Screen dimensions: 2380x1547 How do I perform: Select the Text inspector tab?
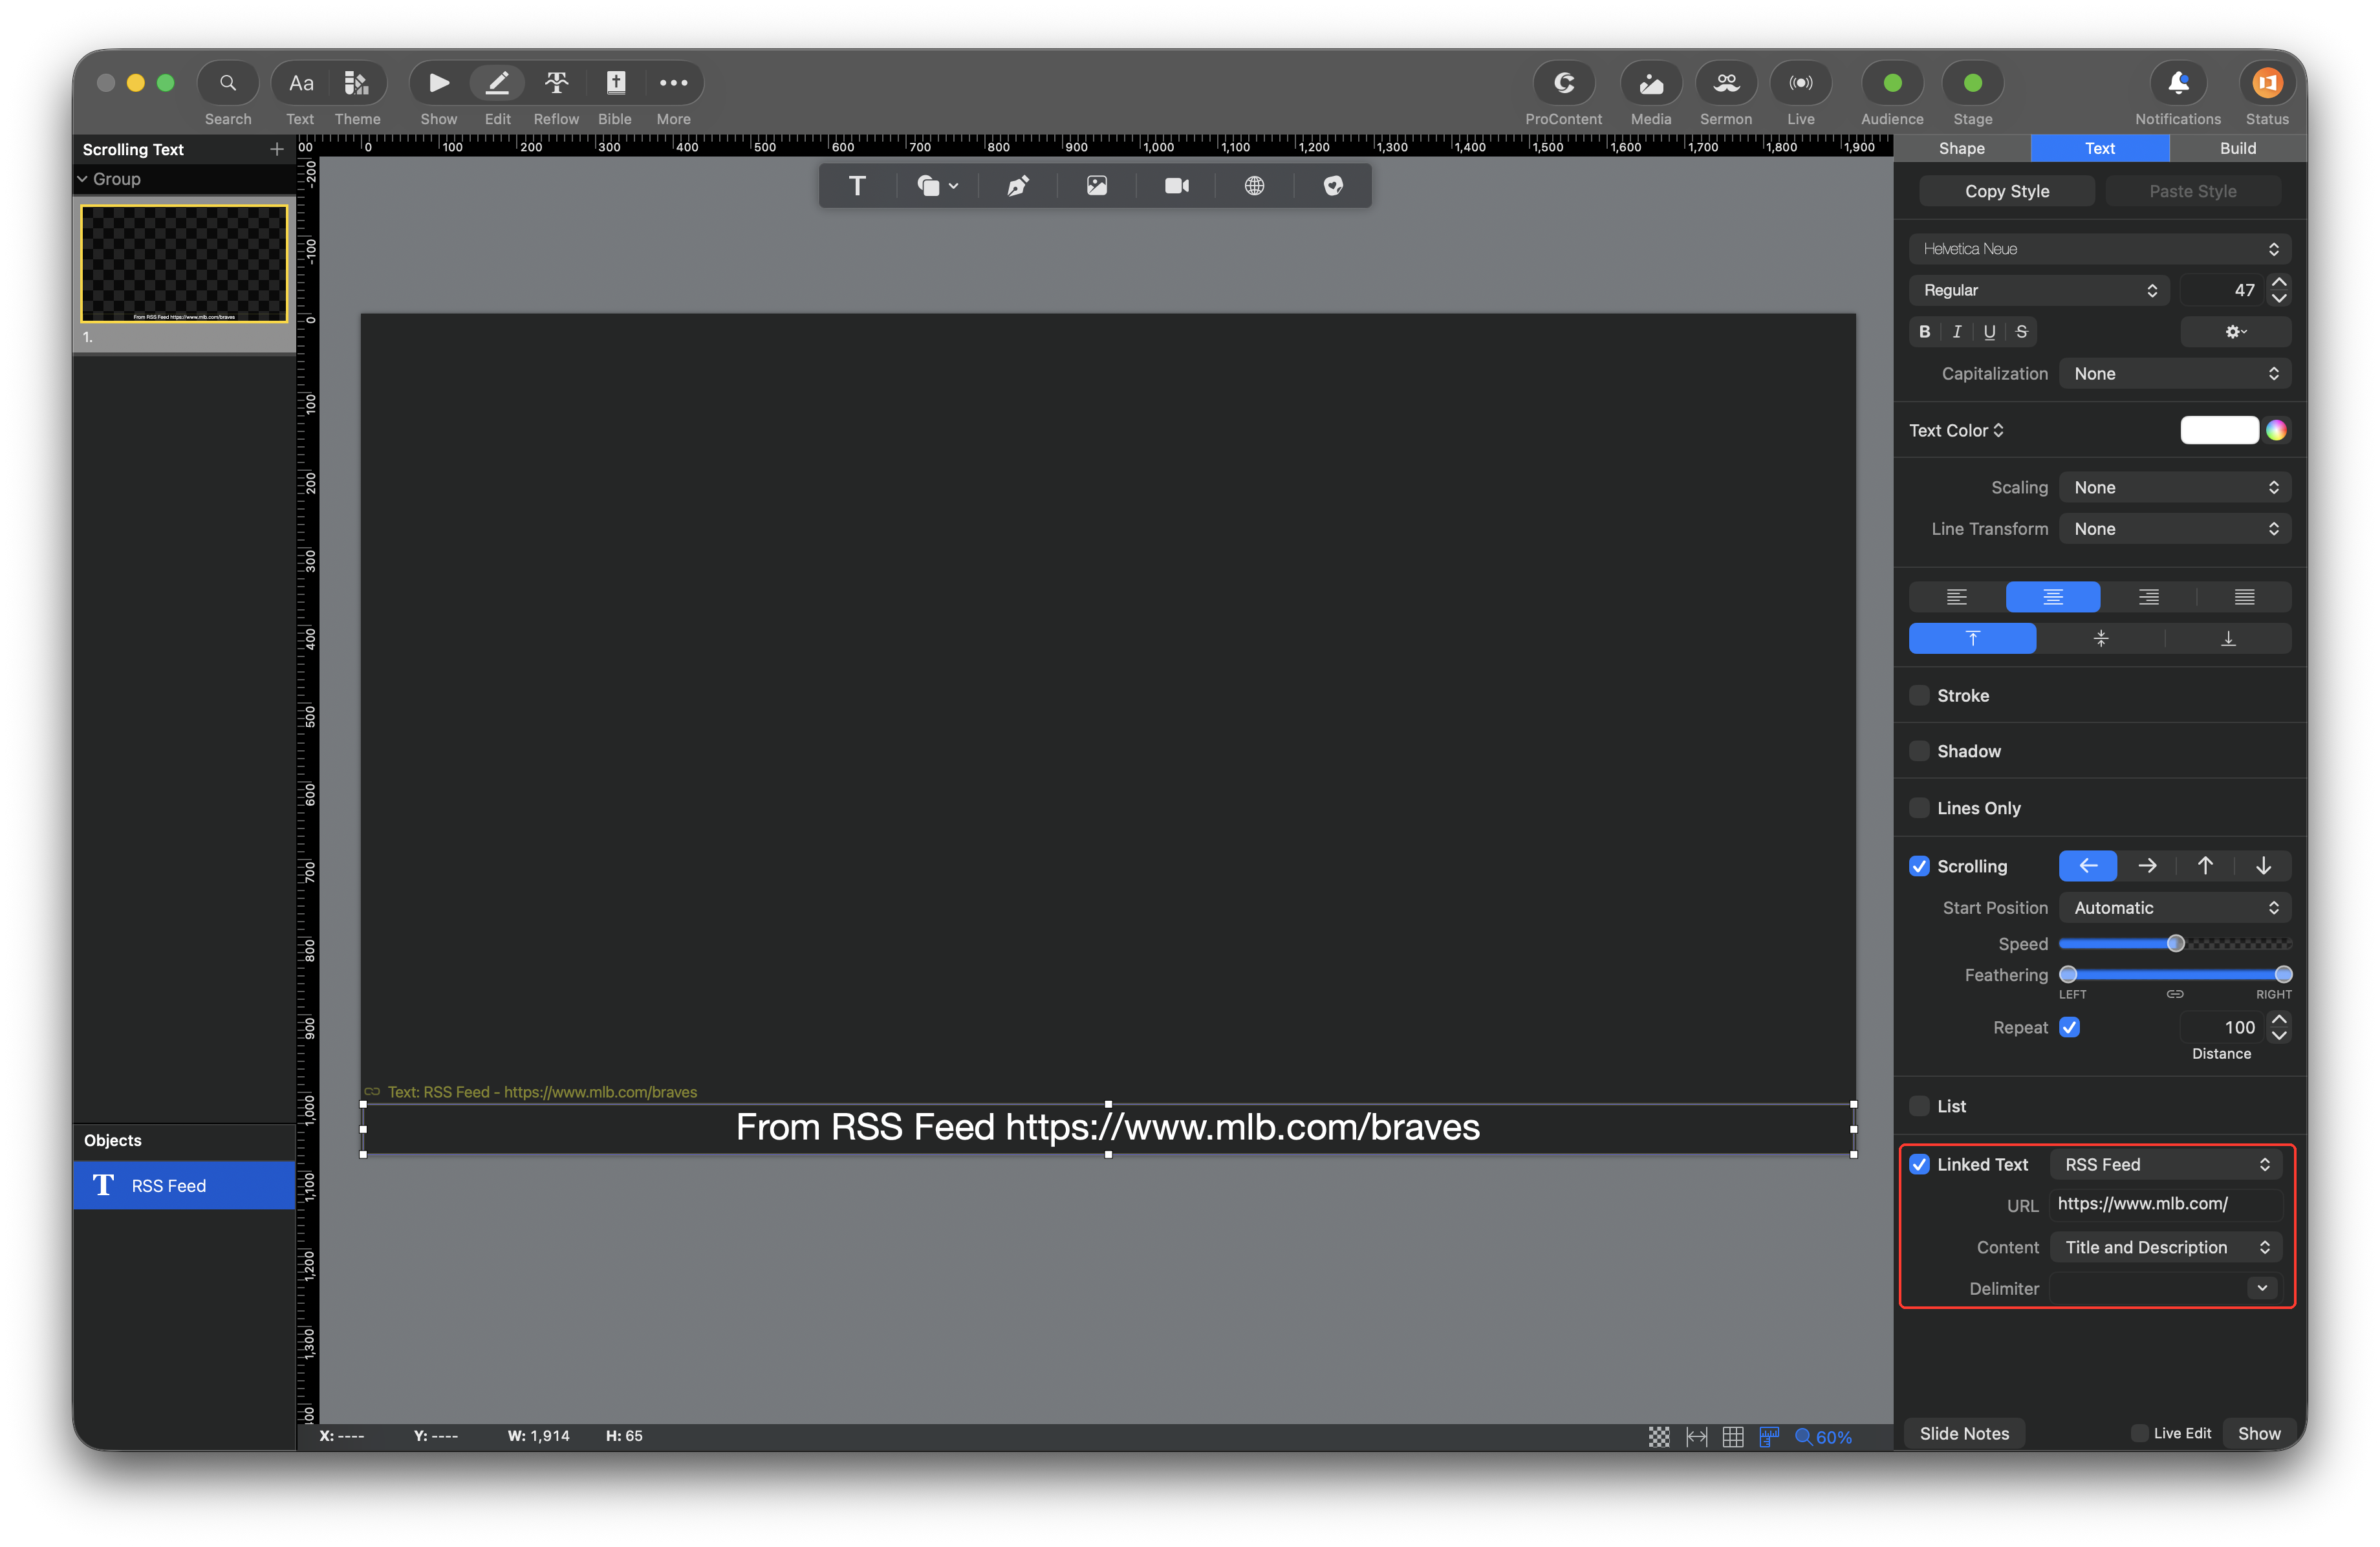point(2100,148)
